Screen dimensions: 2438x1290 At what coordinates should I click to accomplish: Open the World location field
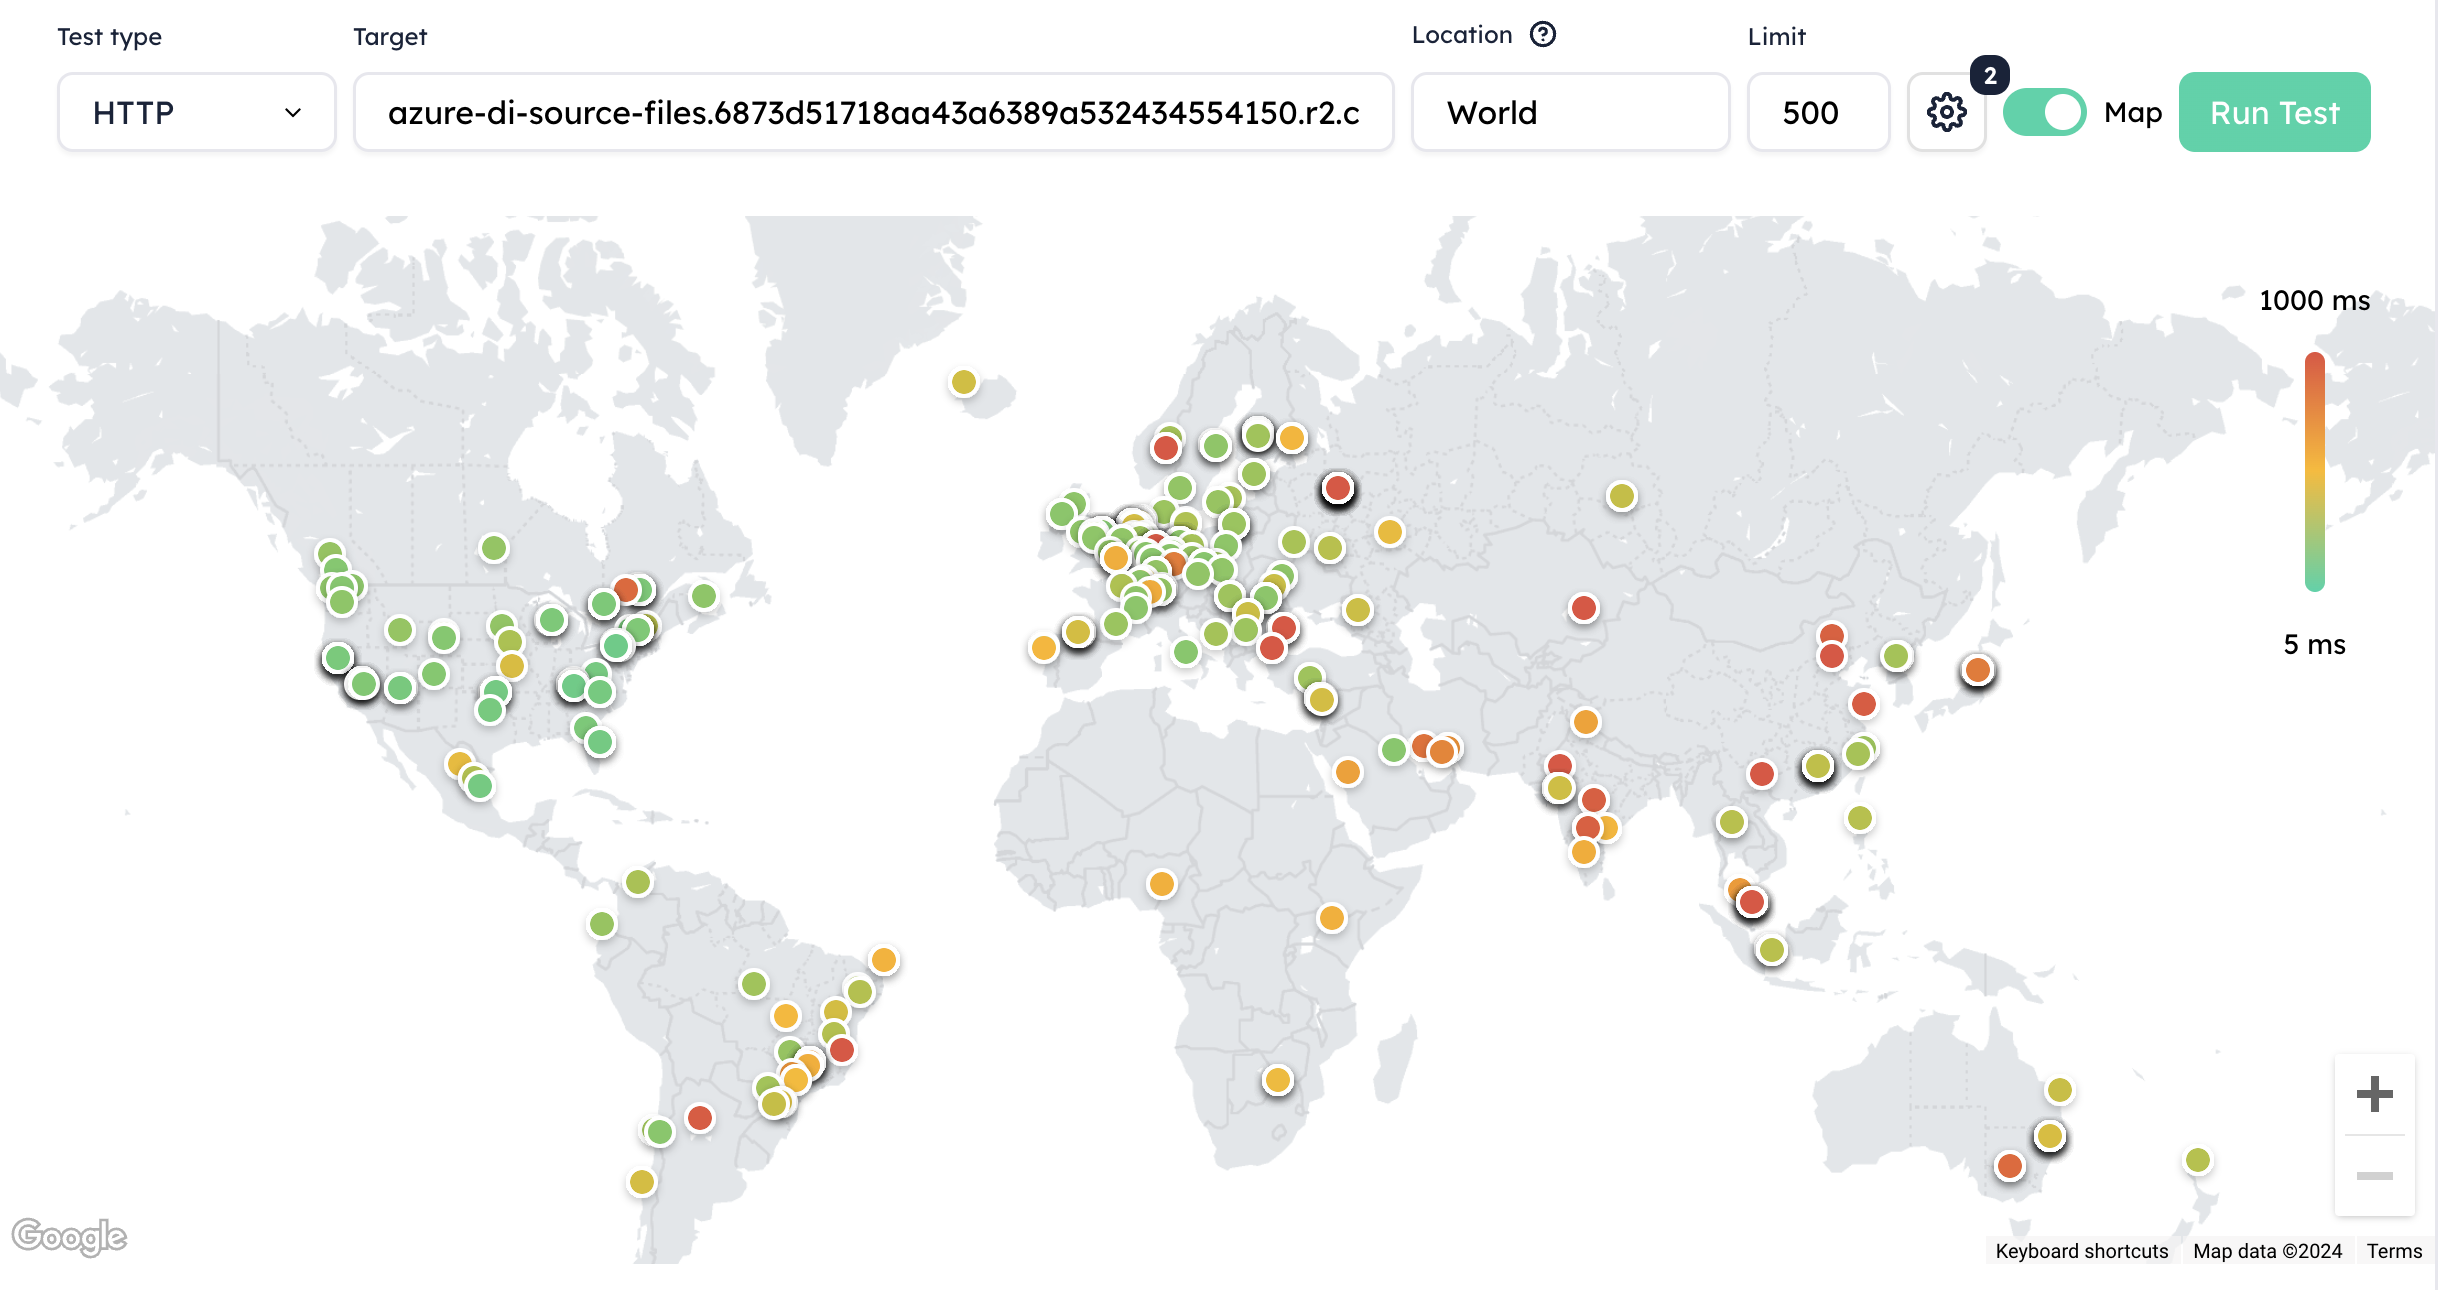(x=1569, y=112)
